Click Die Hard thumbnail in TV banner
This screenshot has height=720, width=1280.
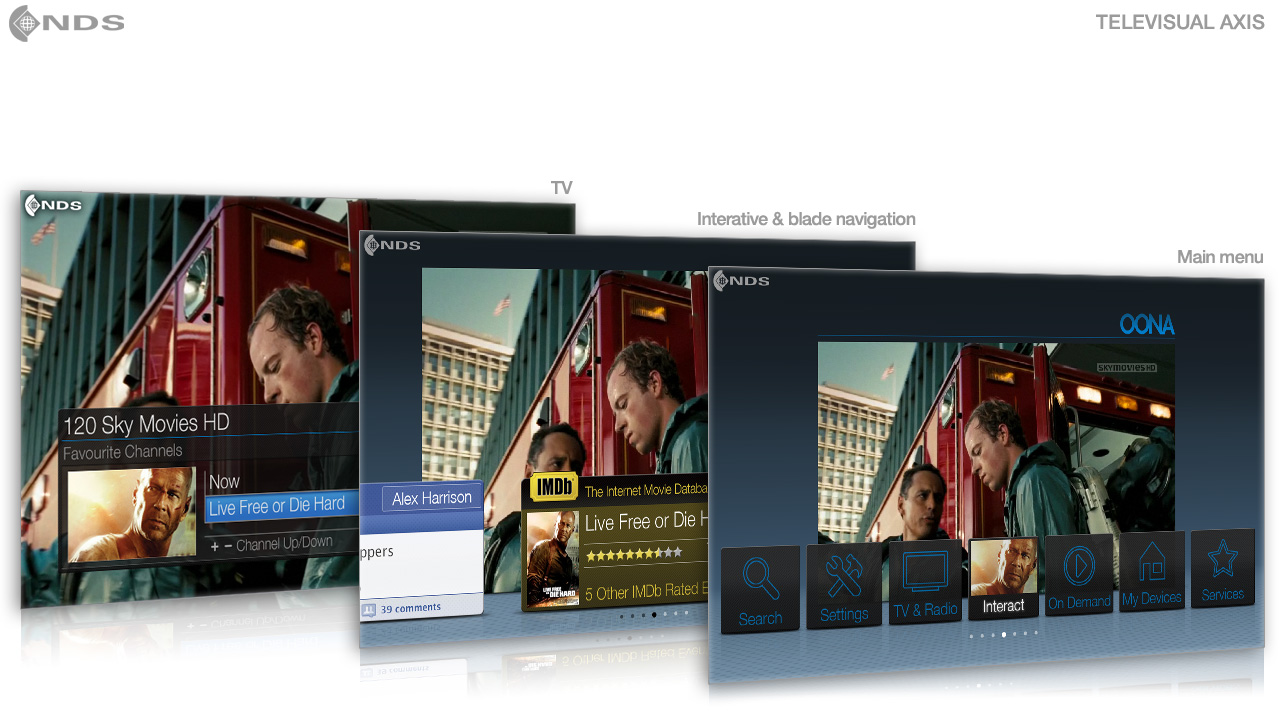tap(131, 515)
